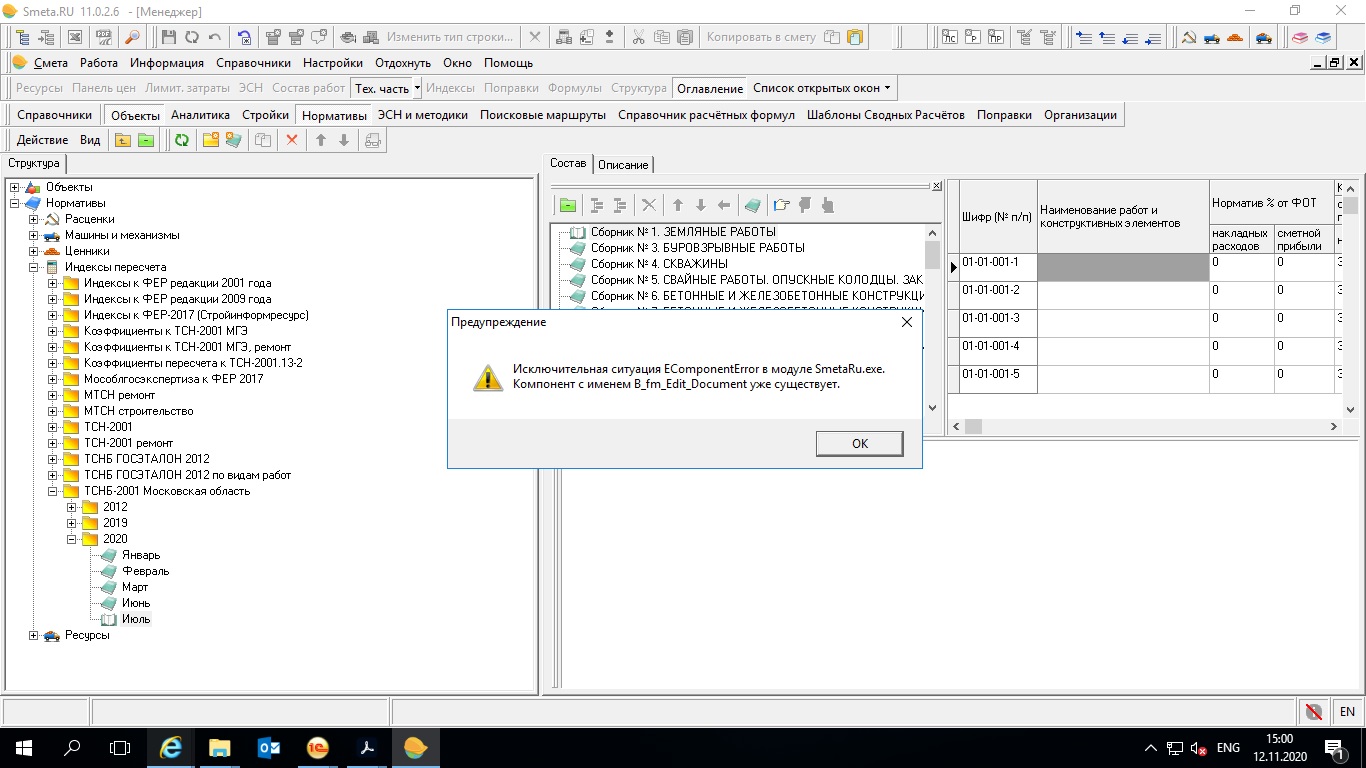Collapse the 2020 folder node
Viewport: 1366px width, 768px height.
click(72, 539)
